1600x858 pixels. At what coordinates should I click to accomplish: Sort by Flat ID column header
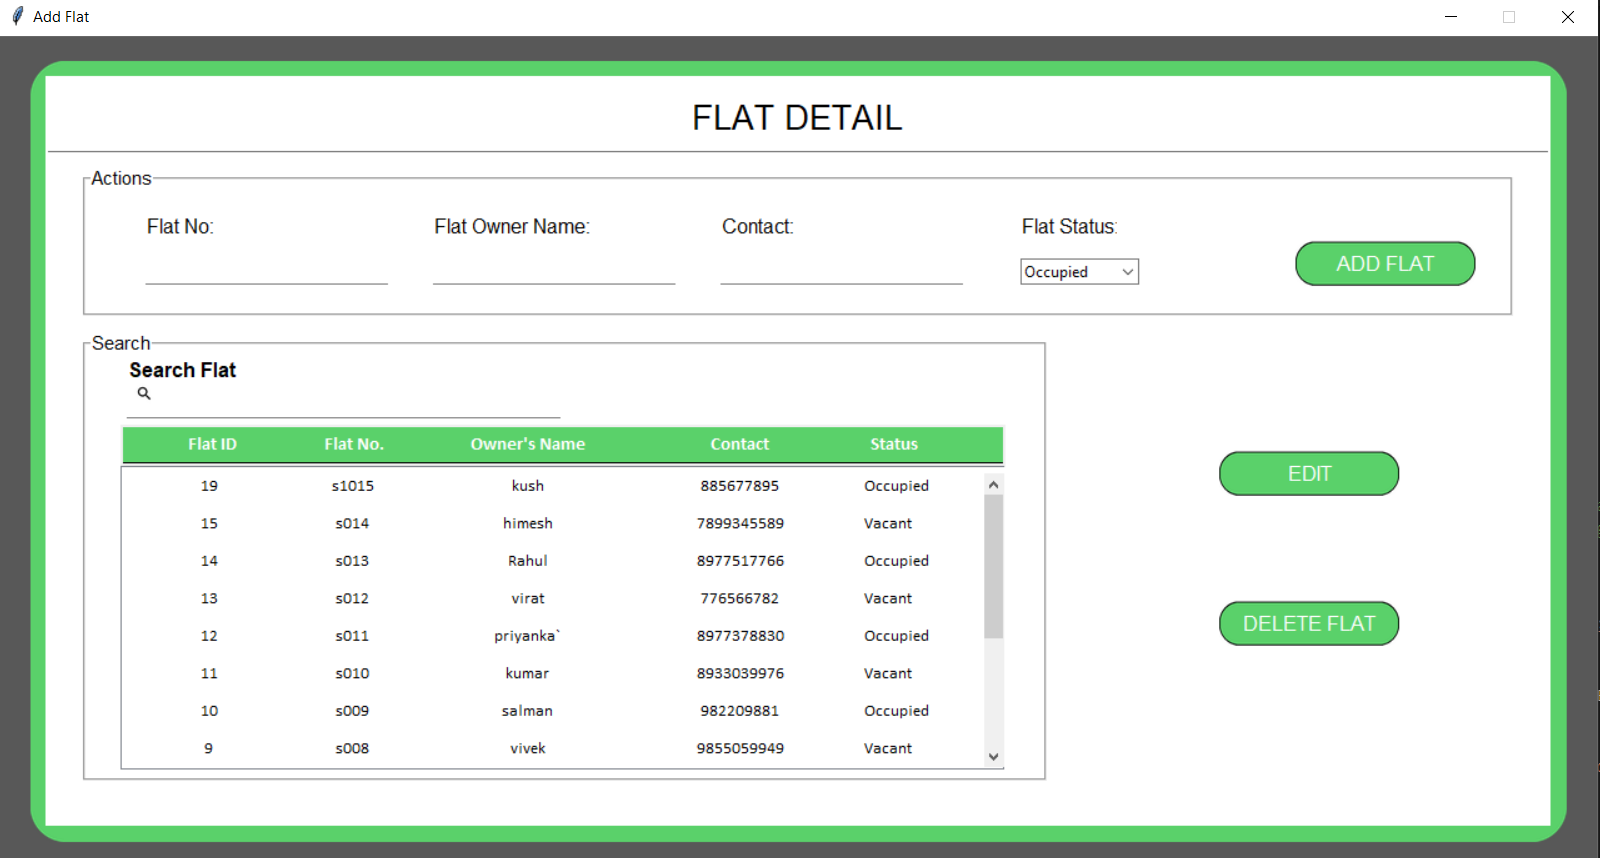point(212,444)
